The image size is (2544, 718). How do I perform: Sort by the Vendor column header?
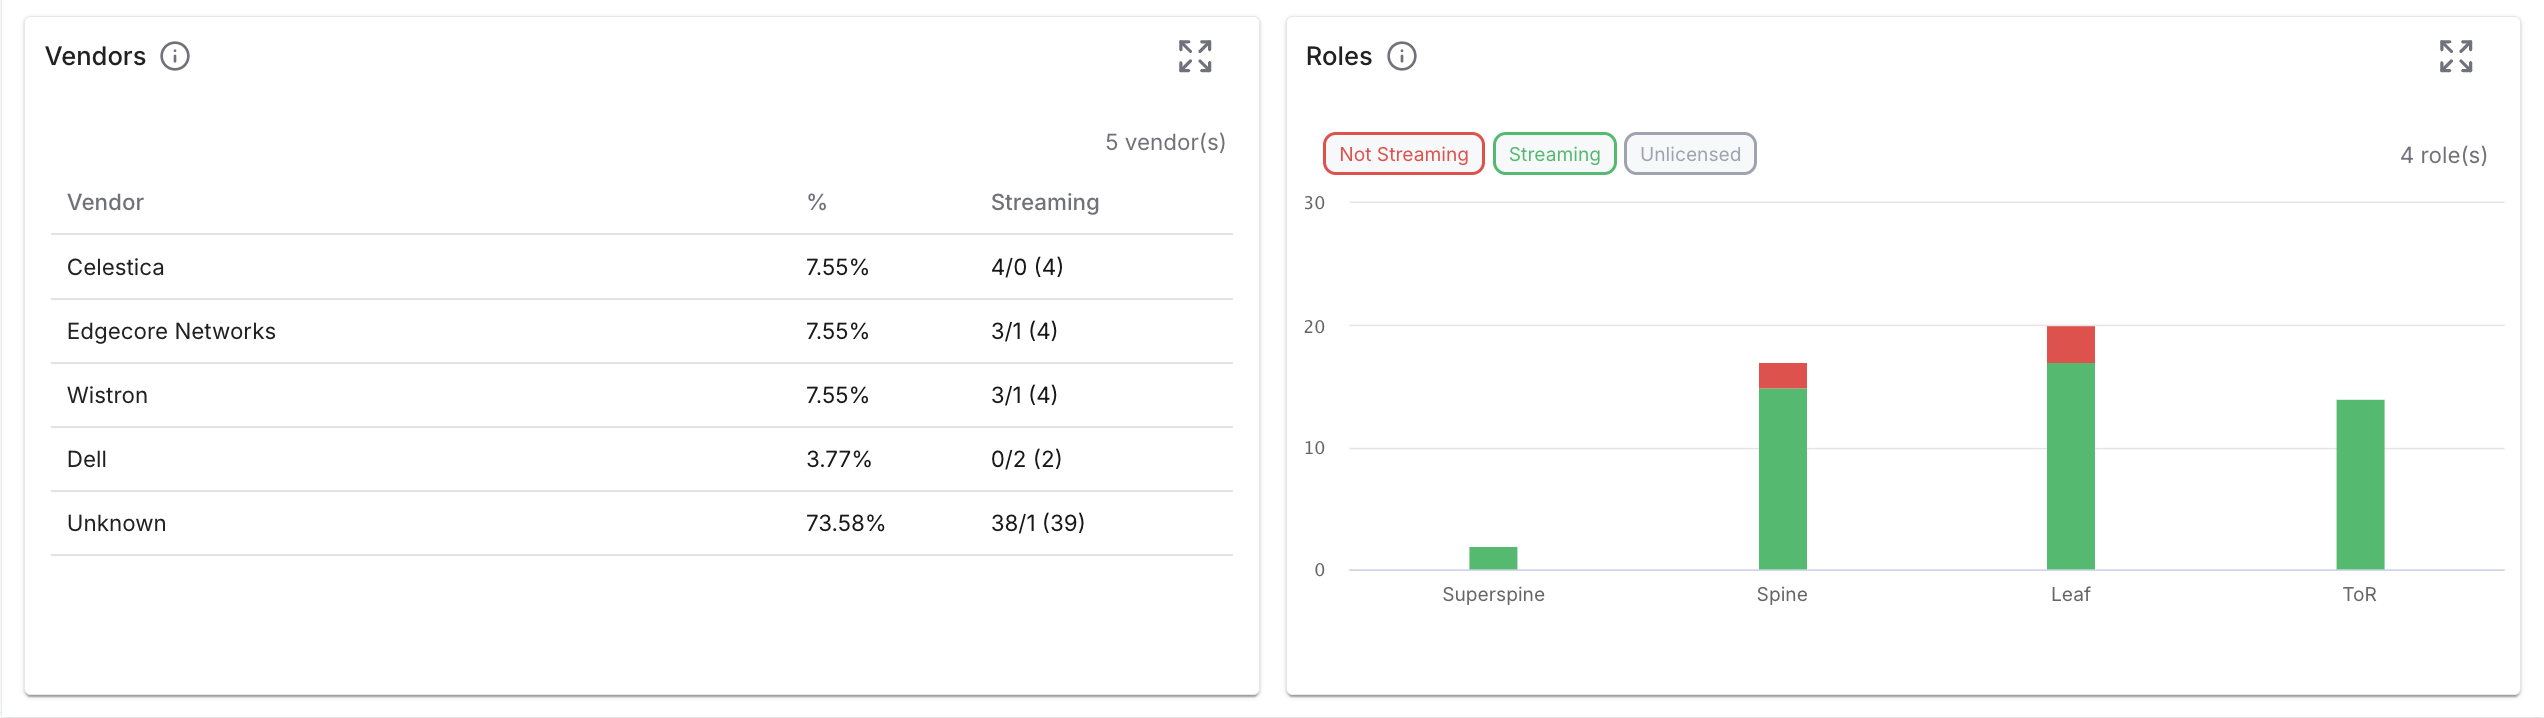coord(105,202)
